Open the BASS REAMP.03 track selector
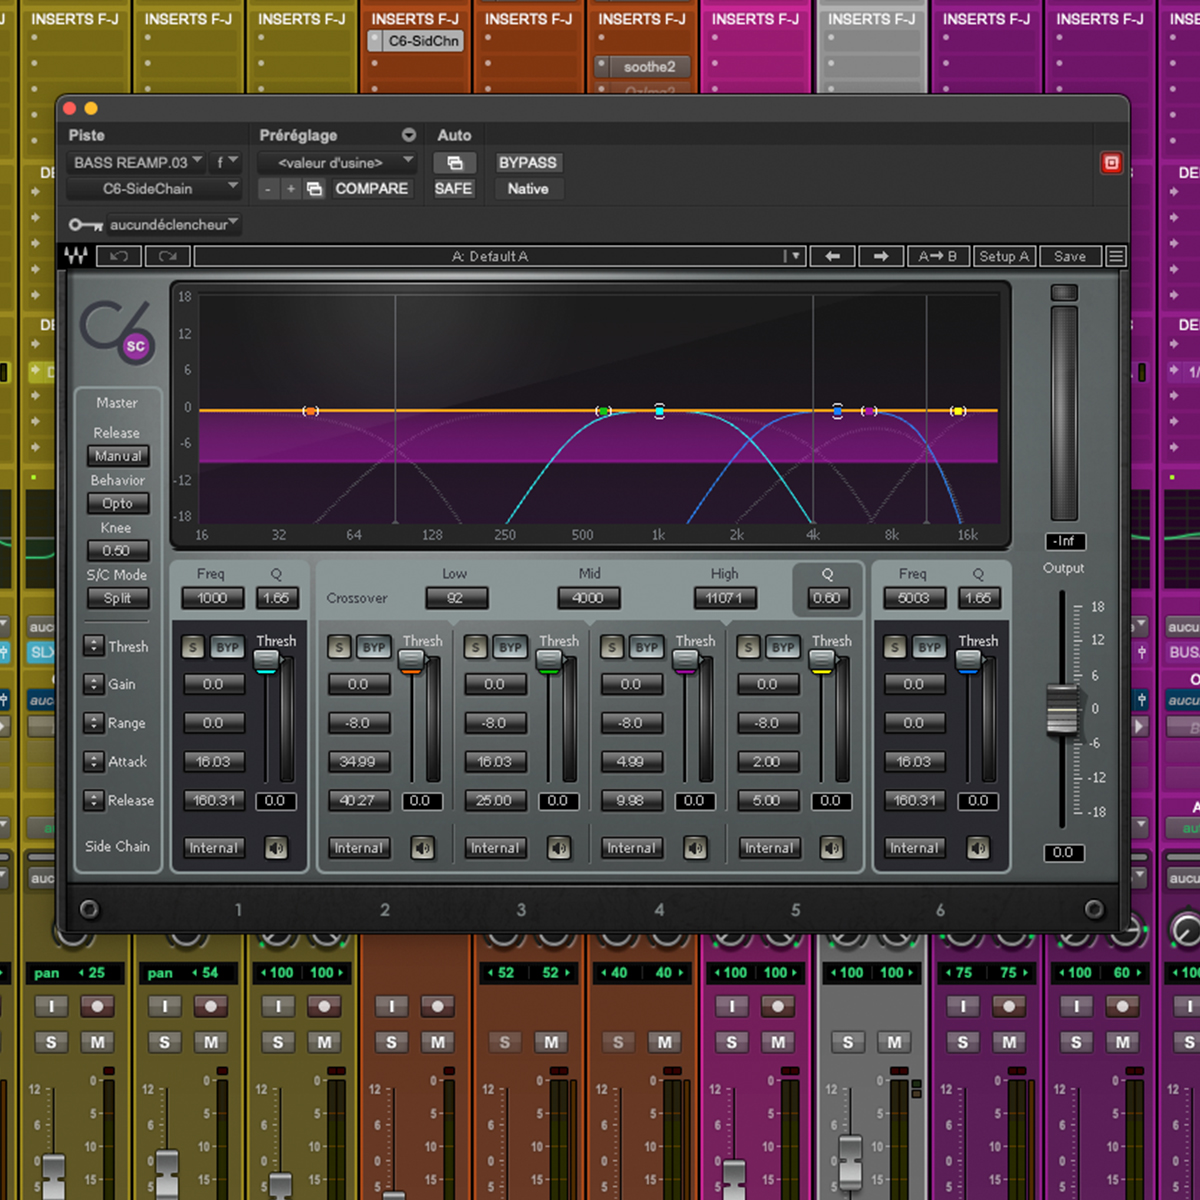The width and height of the screenshot is (1200, 1200). point(137,163)
